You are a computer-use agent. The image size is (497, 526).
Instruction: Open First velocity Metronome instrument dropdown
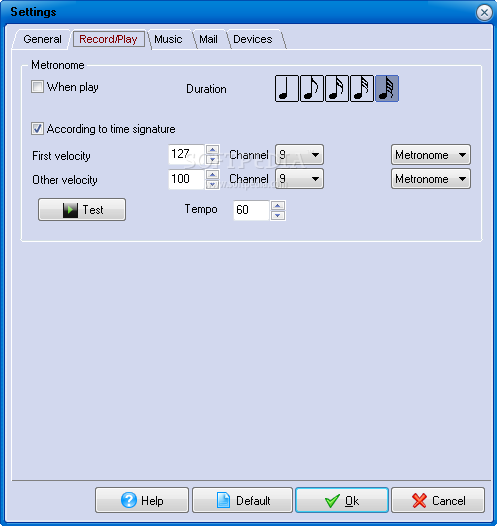431,155
